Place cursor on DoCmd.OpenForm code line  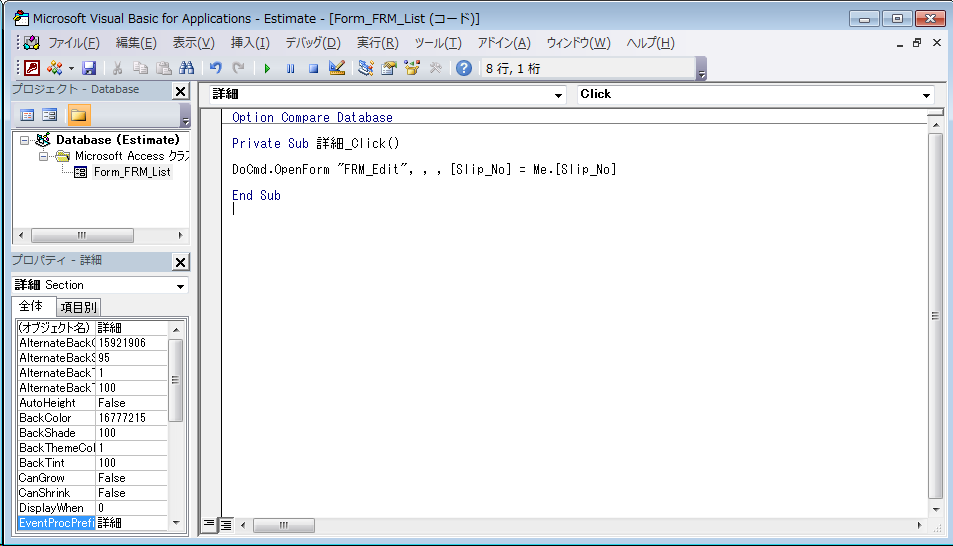(x=424, y=170)
